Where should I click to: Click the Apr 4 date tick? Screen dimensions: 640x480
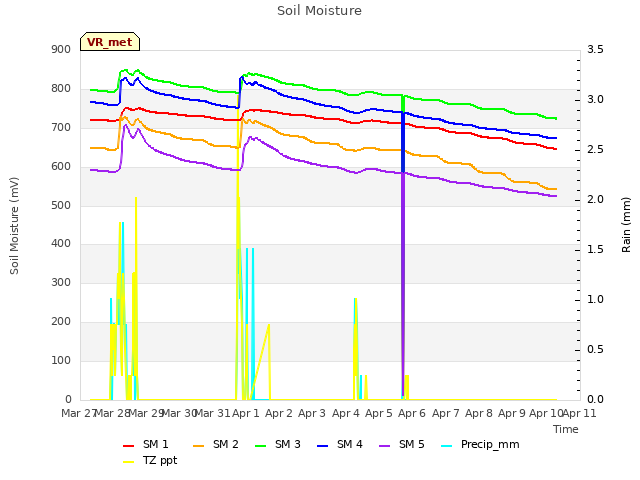tap(346, 413)
